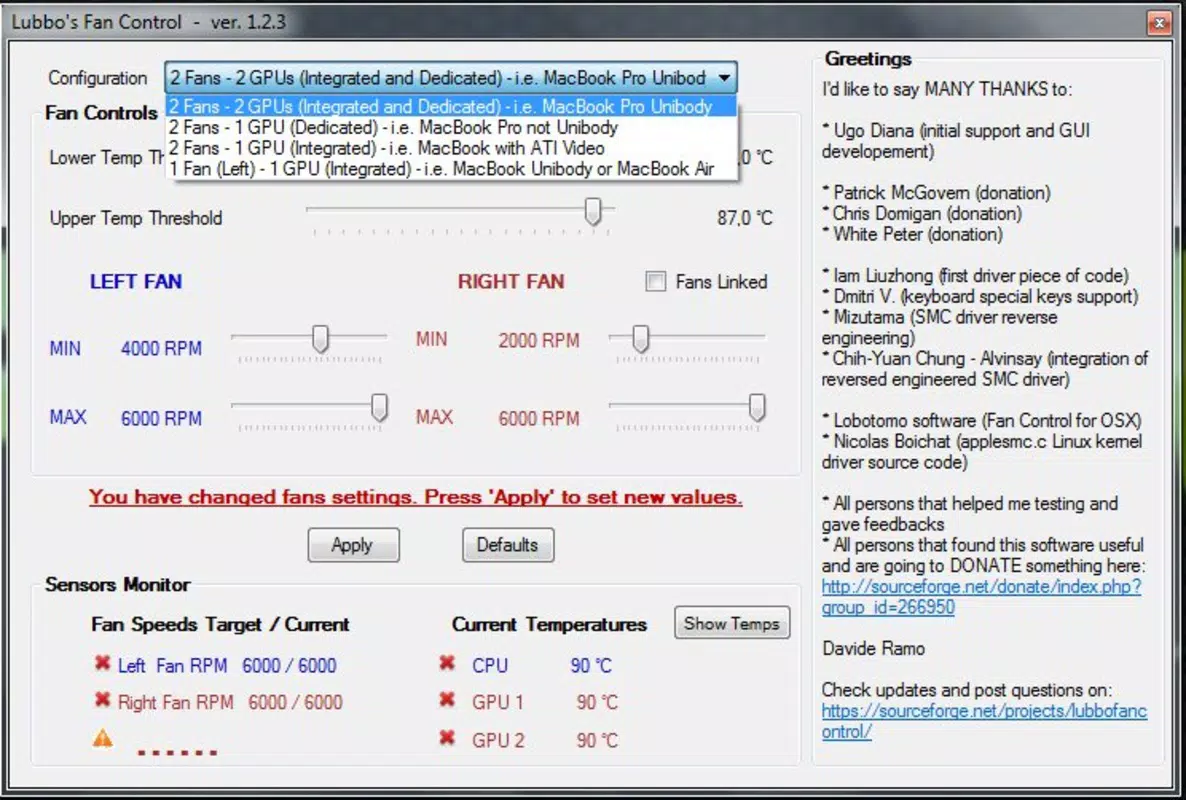Screen dimensions: 1186x800
Task: Choose 2 Fans - 1 GPU (Dedicated) option
Action: [451, 127]
